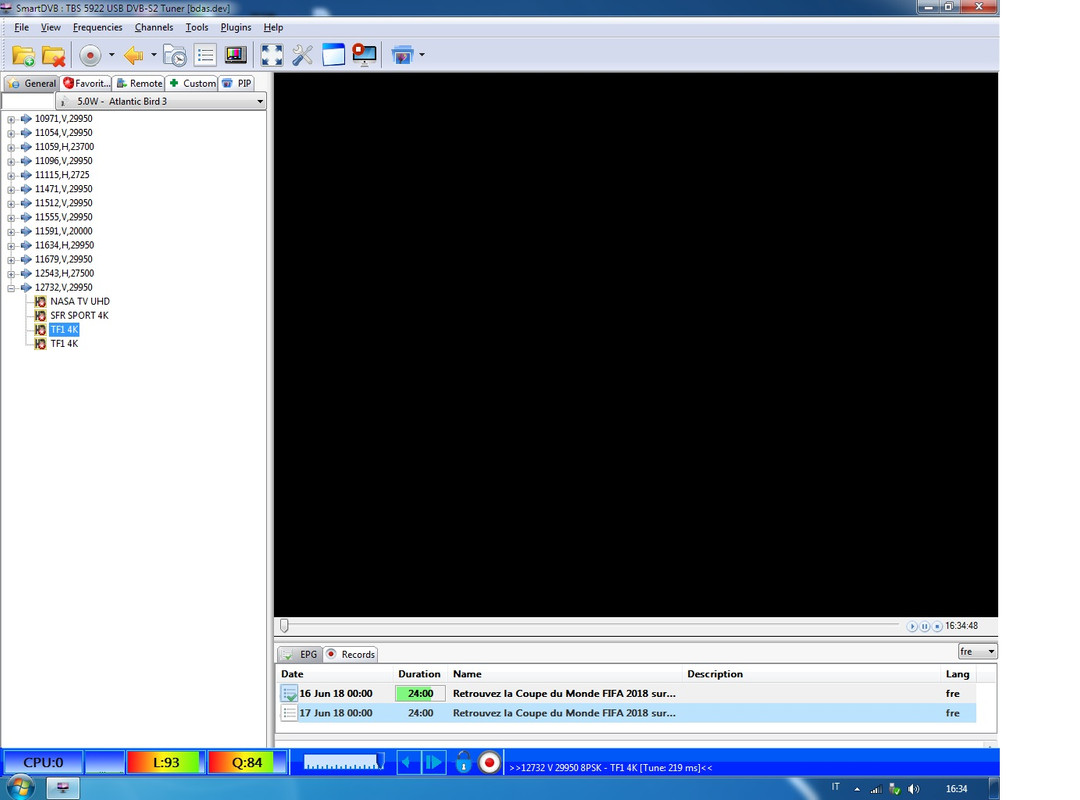Open settings with the wrench-screwdriver icon
1080x800 pixels.
[302, 55]
